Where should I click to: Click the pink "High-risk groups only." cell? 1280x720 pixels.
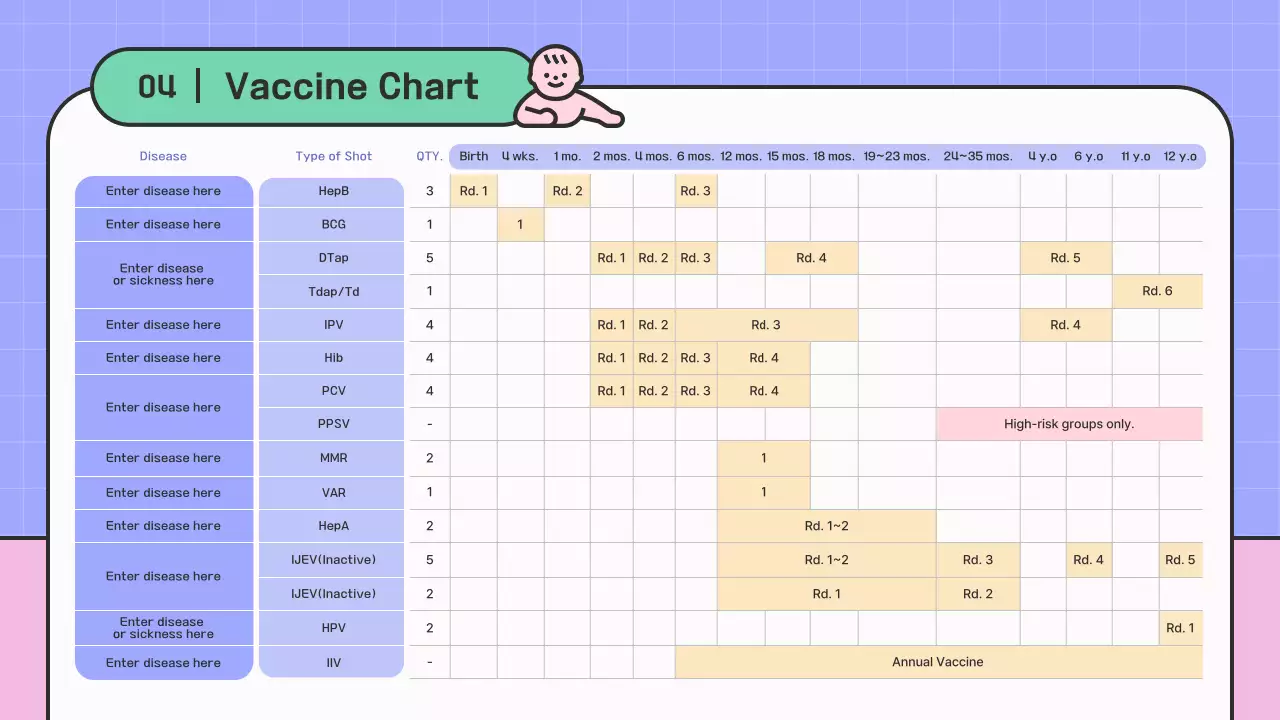[x=1069, y=424]
